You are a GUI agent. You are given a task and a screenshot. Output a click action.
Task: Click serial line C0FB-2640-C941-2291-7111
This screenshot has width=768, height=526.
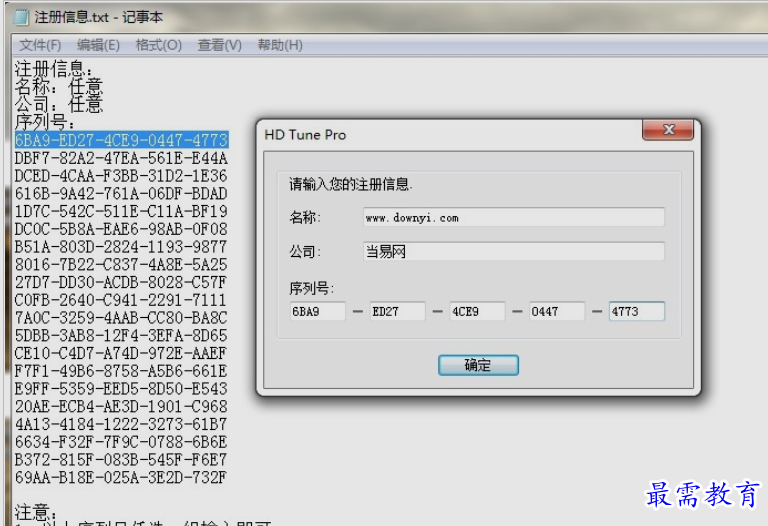coord(121,300)
